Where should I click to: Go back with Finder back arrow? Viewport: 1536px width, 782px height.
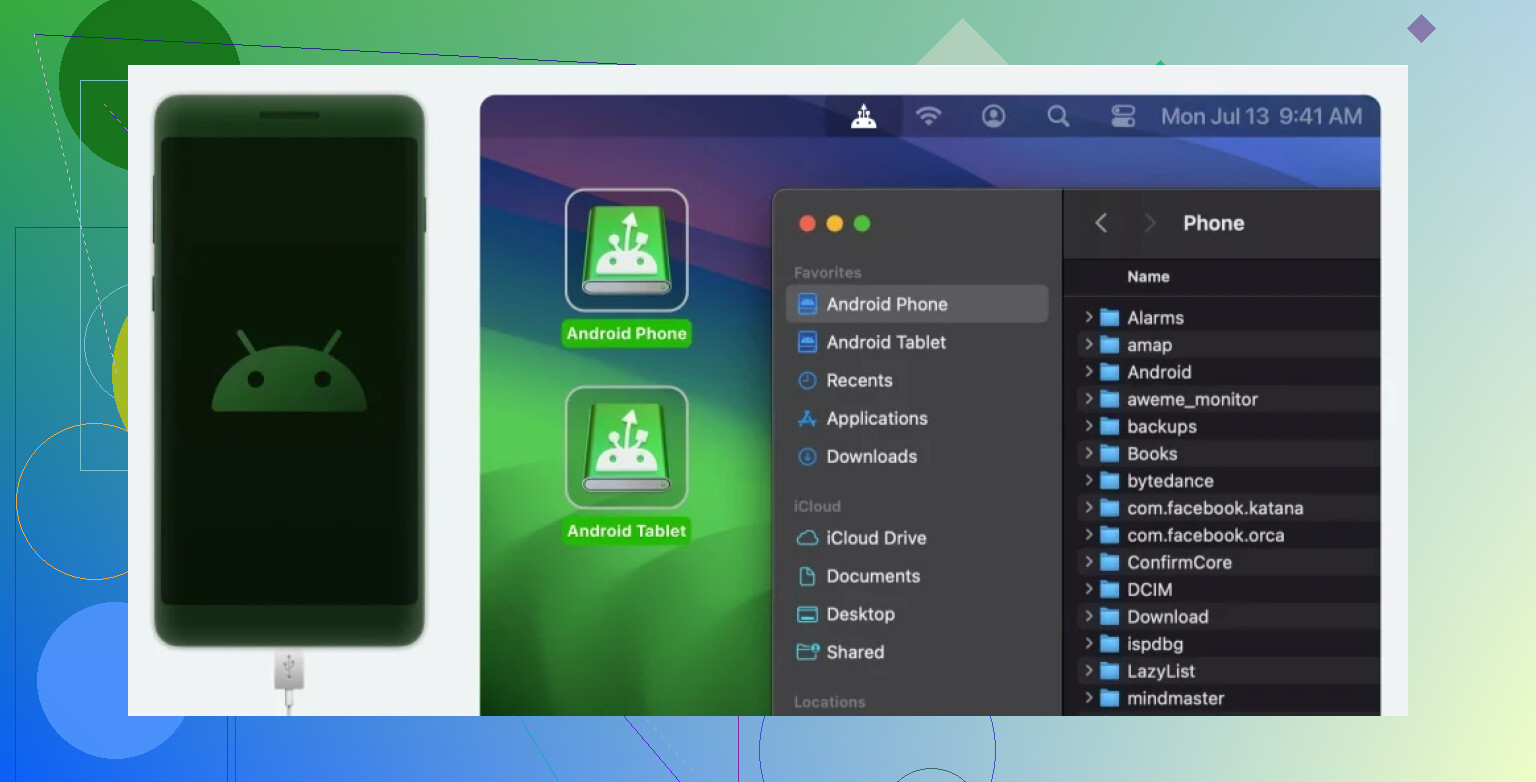tap(1101, 223)
